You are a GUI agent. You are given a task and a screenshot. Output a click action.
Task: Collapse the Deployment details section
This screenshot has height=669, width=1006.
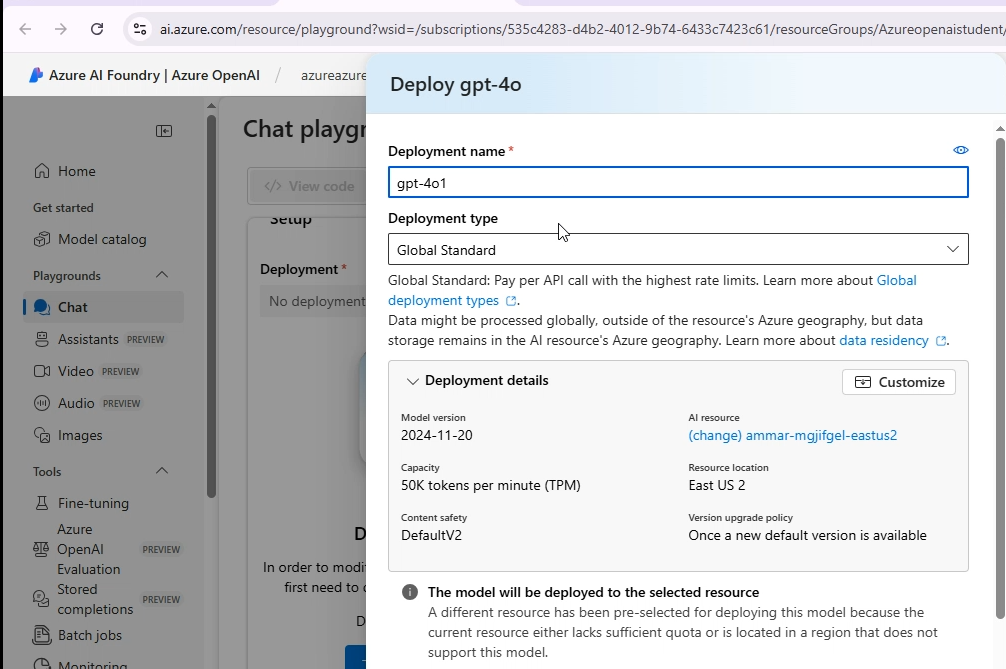click(x=412, y=381)
